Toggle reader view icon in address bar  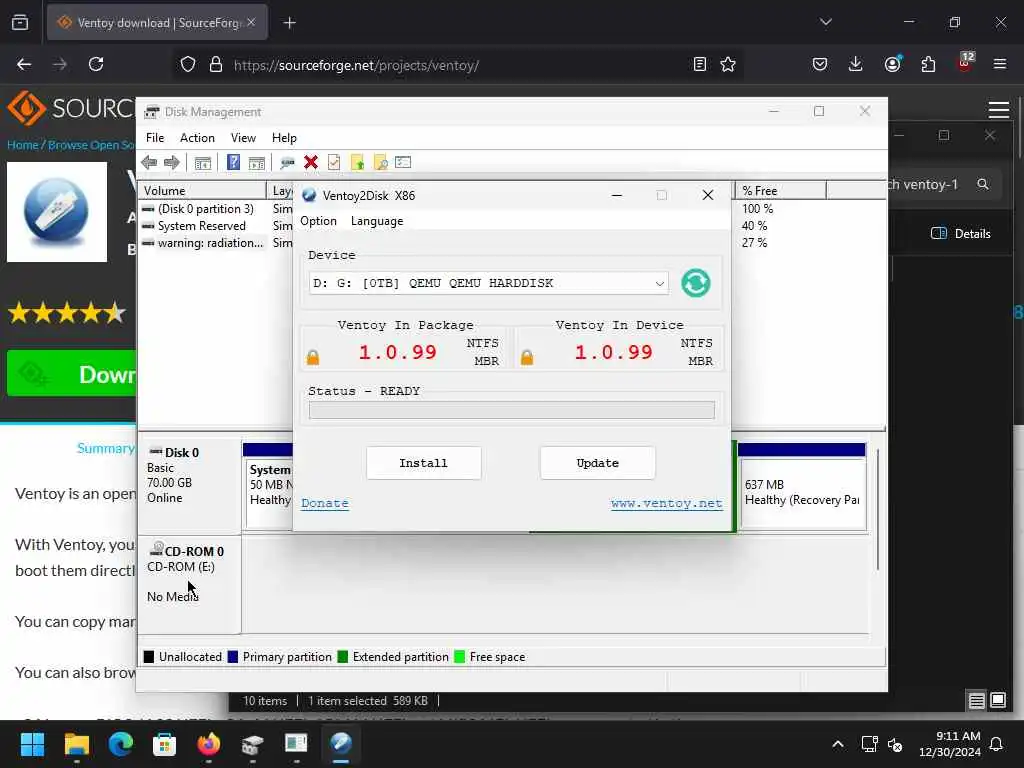[x=699, y=64]
